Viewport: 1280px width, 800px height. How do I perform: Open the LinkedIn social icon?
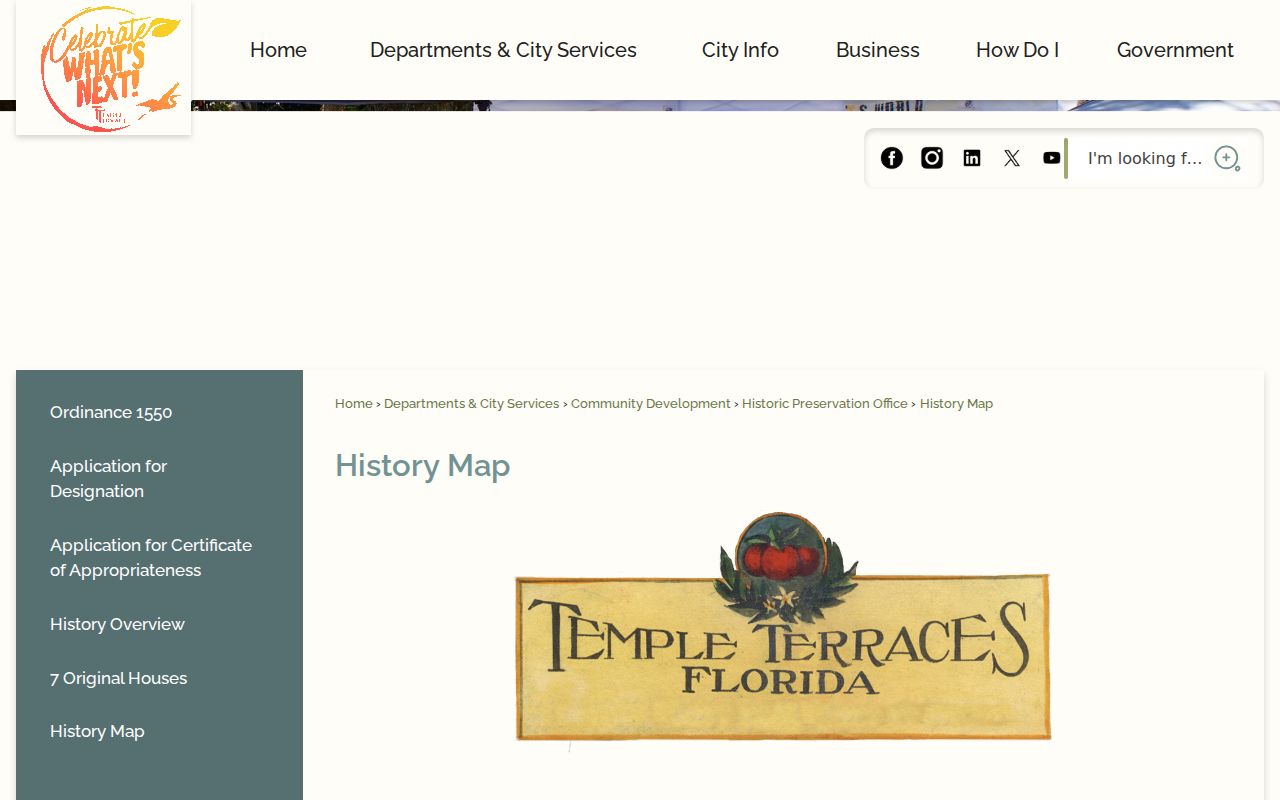click(972, 158)
